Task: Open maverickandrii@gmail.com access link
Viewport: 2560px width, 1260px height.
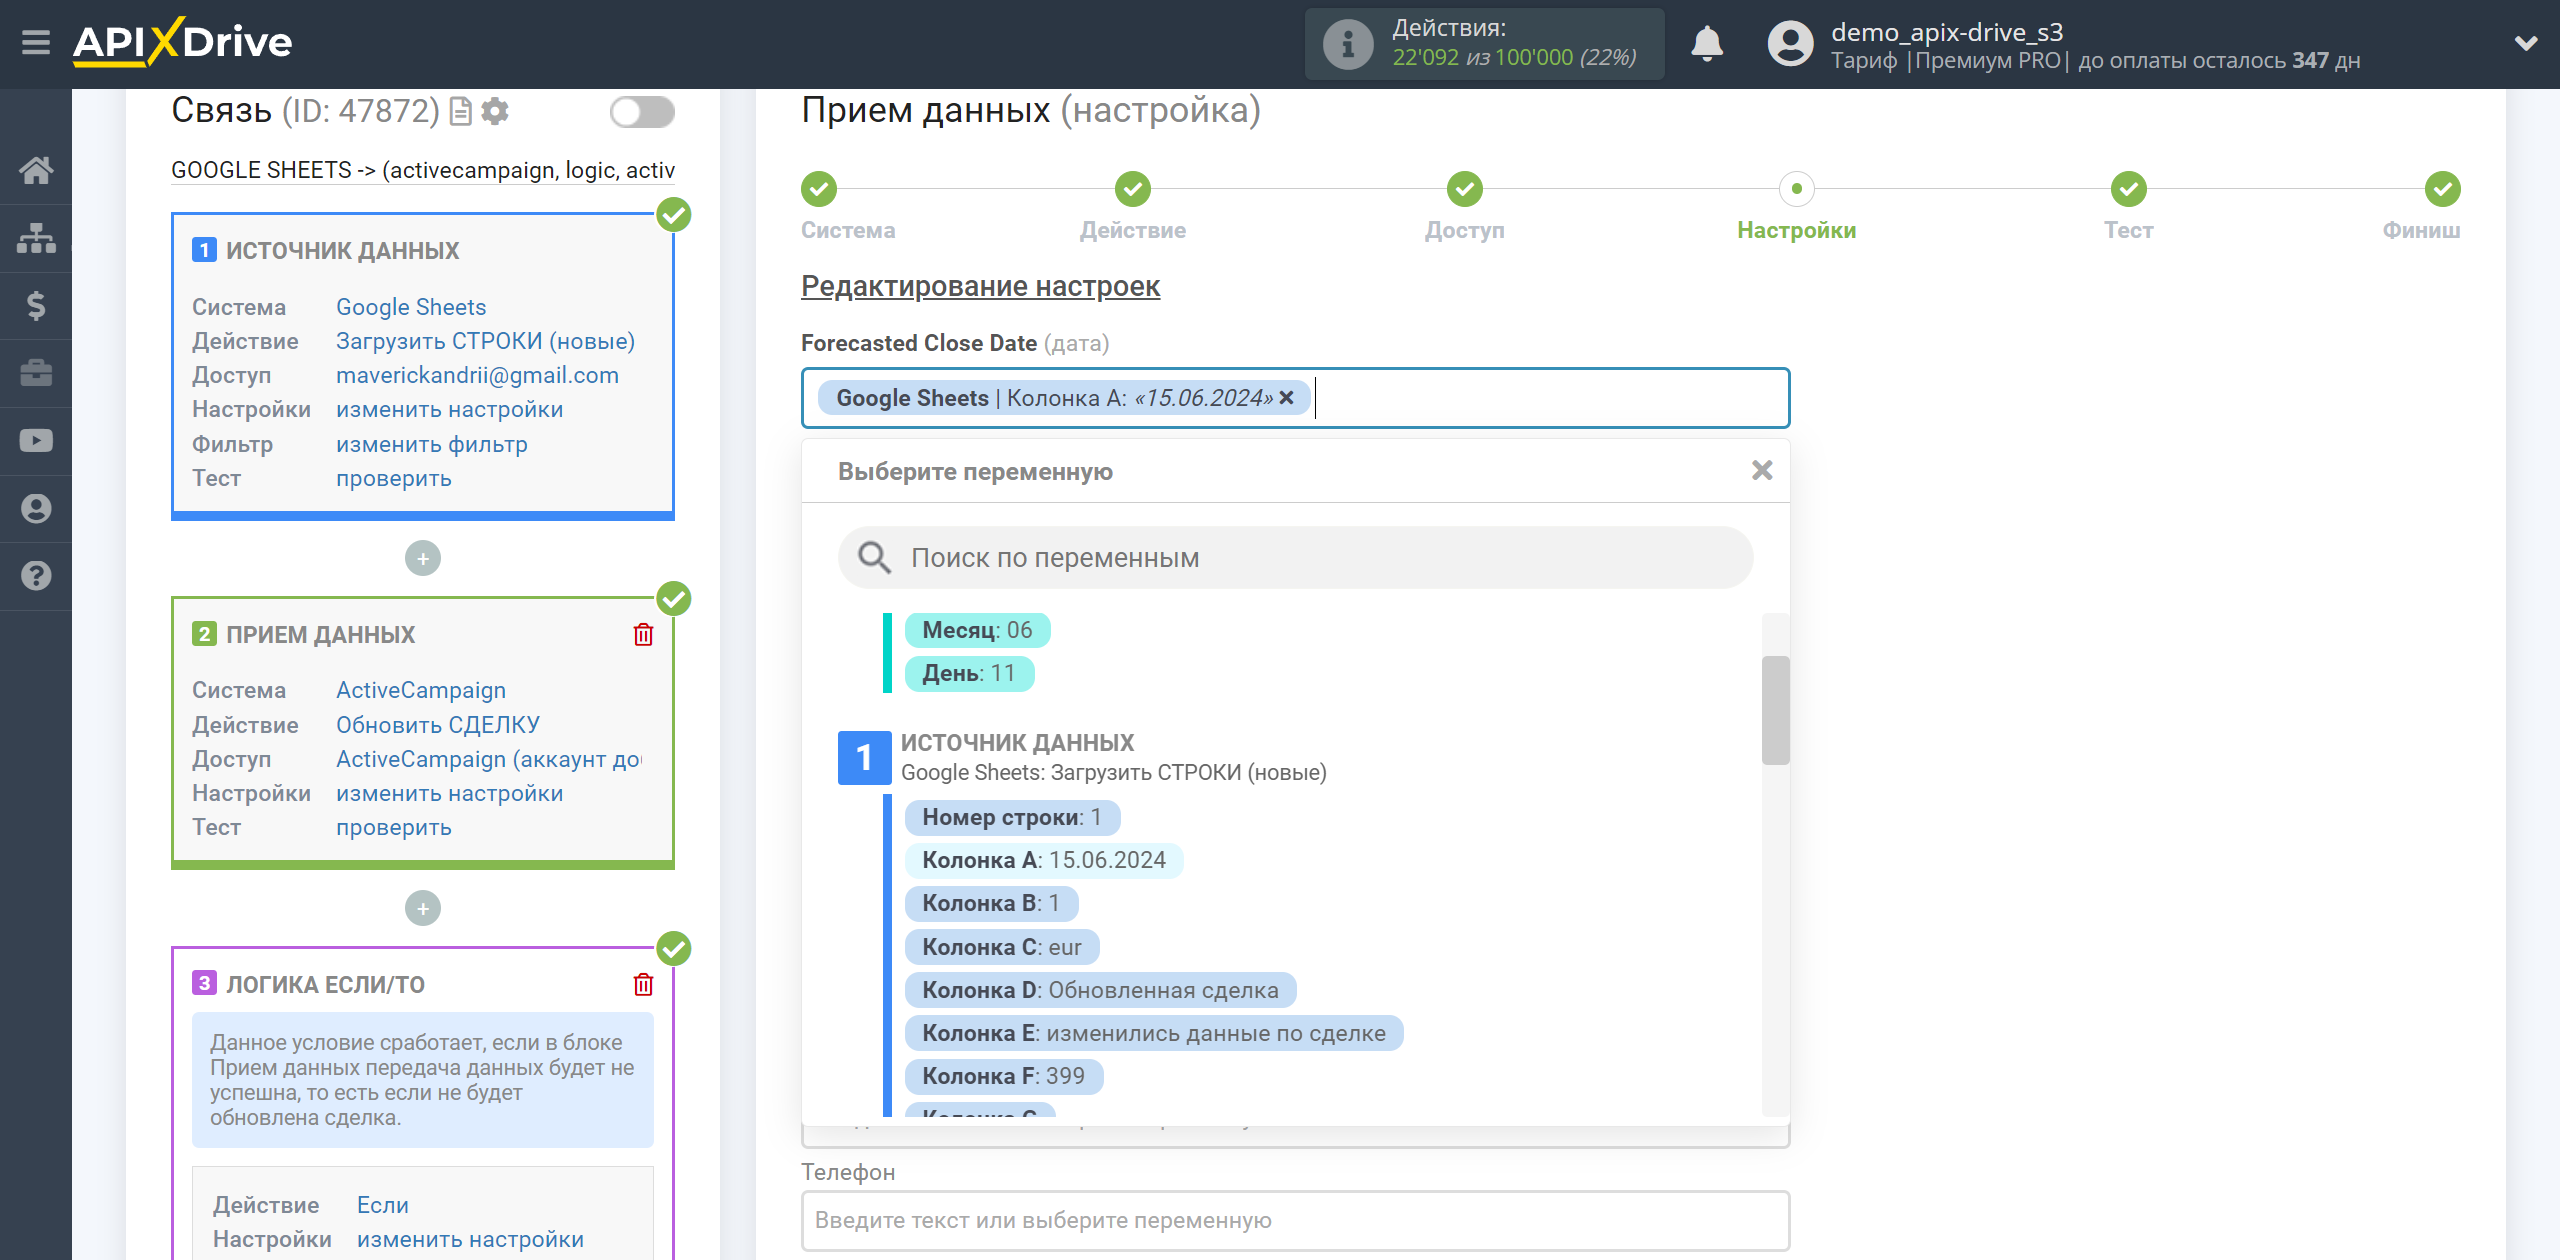Action: (477, 375)
